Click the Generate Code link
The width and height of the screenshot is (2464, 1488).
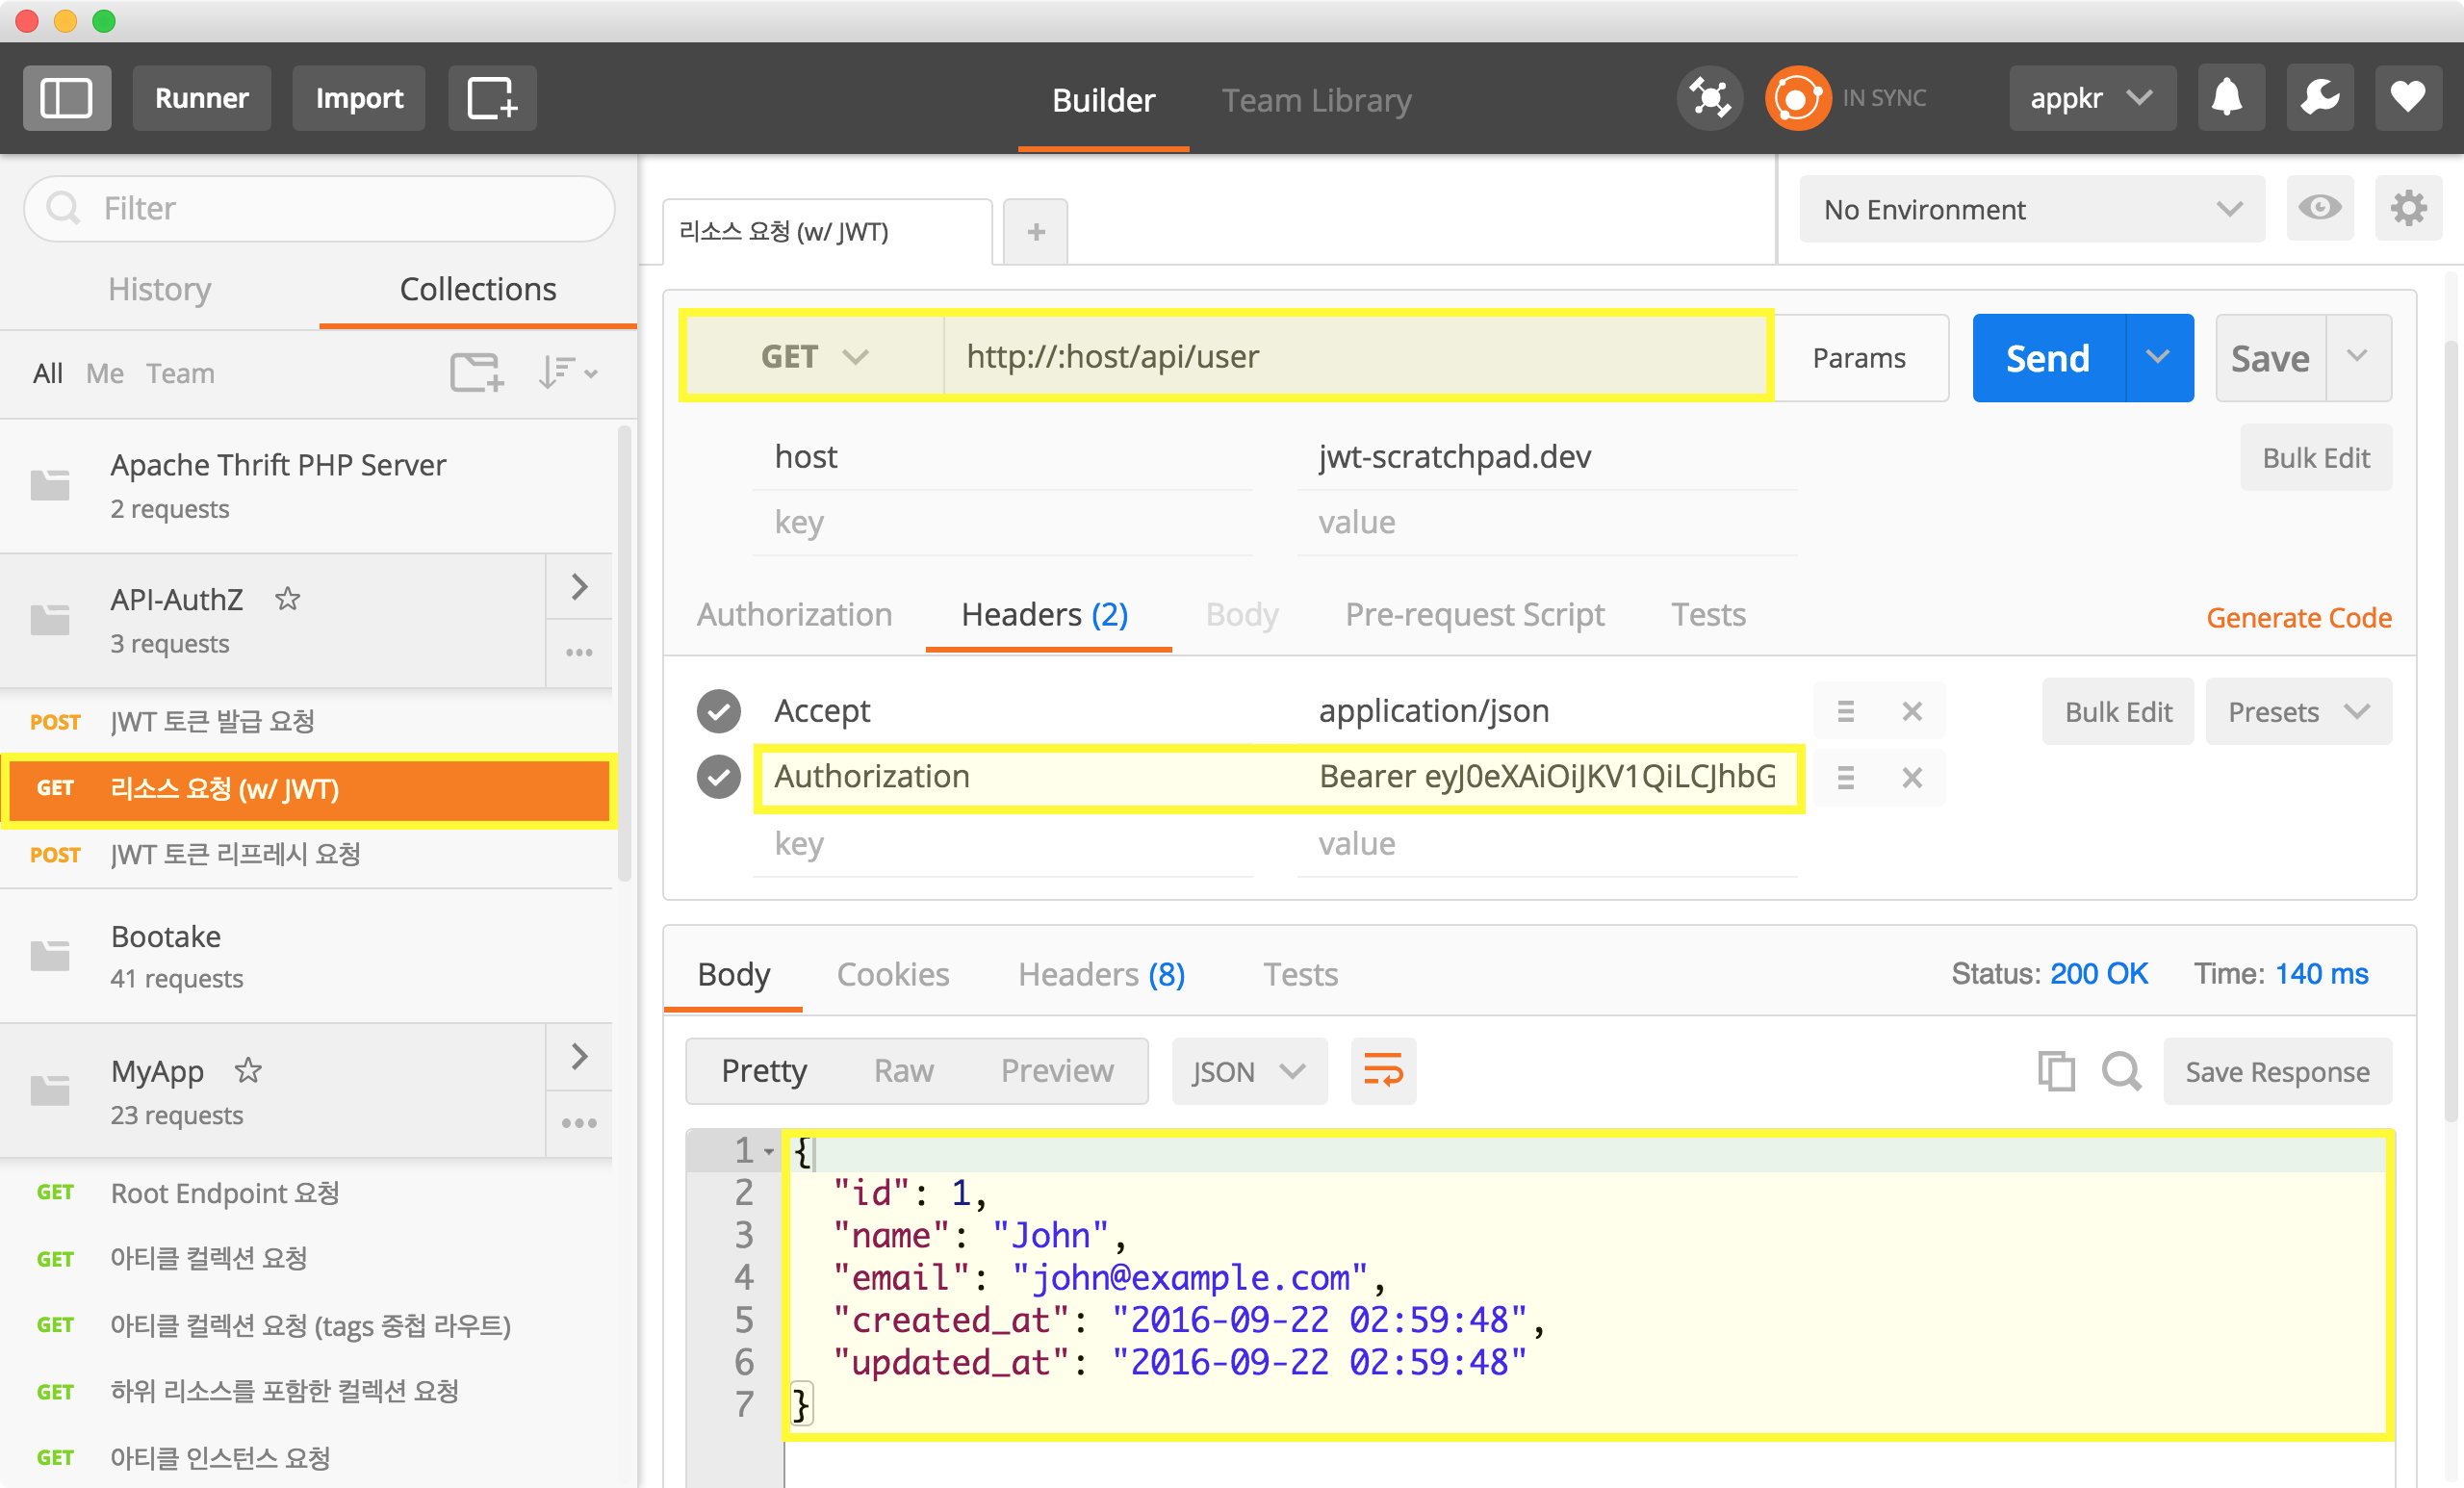click(2298, 617)
